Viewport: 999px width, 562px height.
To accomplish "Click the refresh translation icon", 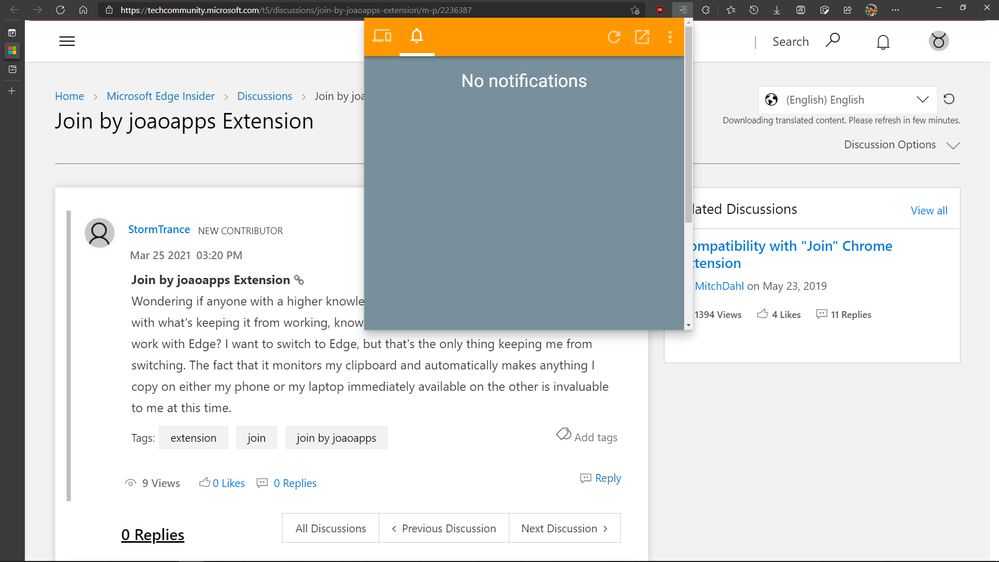I will (x=949, y=99).
